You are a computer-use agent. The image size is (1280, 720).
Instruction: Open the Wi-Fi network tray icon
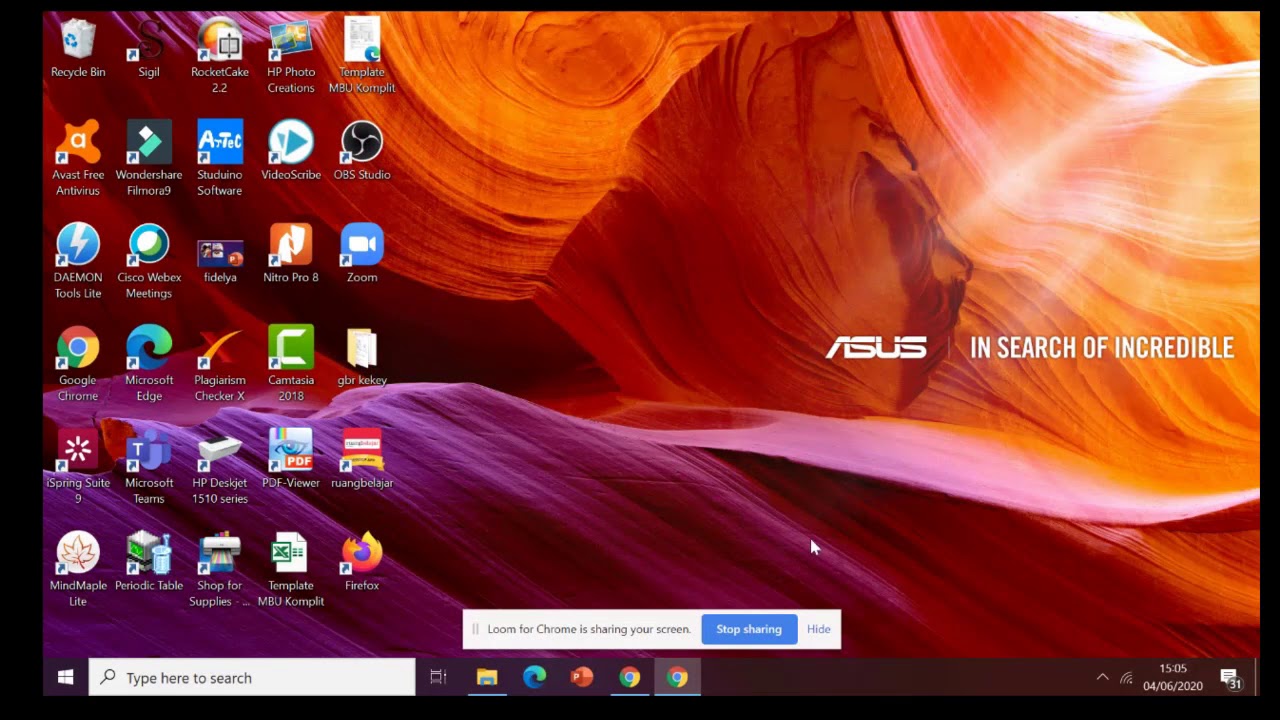1127,678
